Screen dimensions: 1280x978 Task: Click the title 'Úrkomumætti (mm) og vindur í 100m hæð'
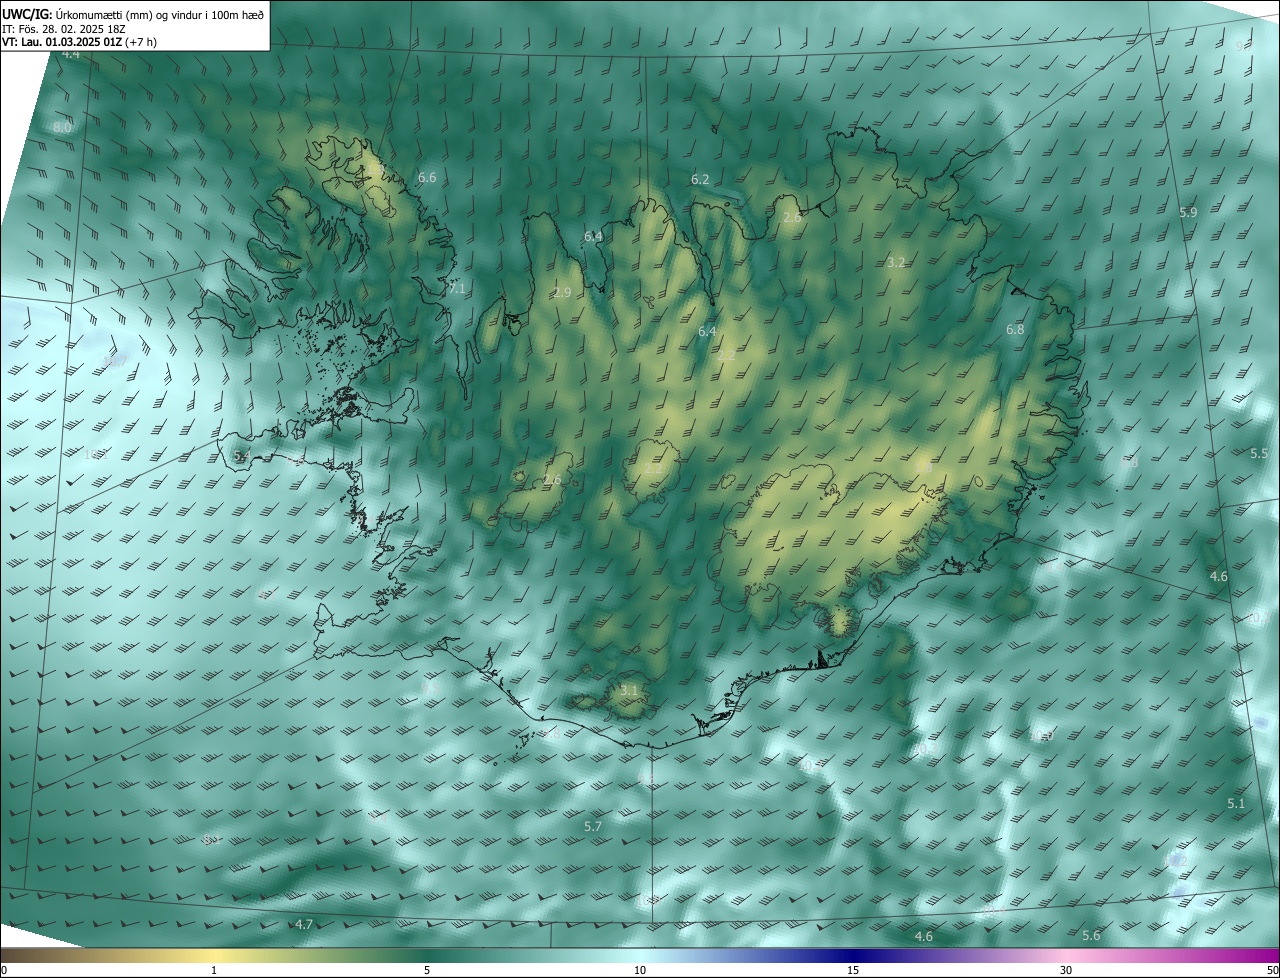click(160, 13)
